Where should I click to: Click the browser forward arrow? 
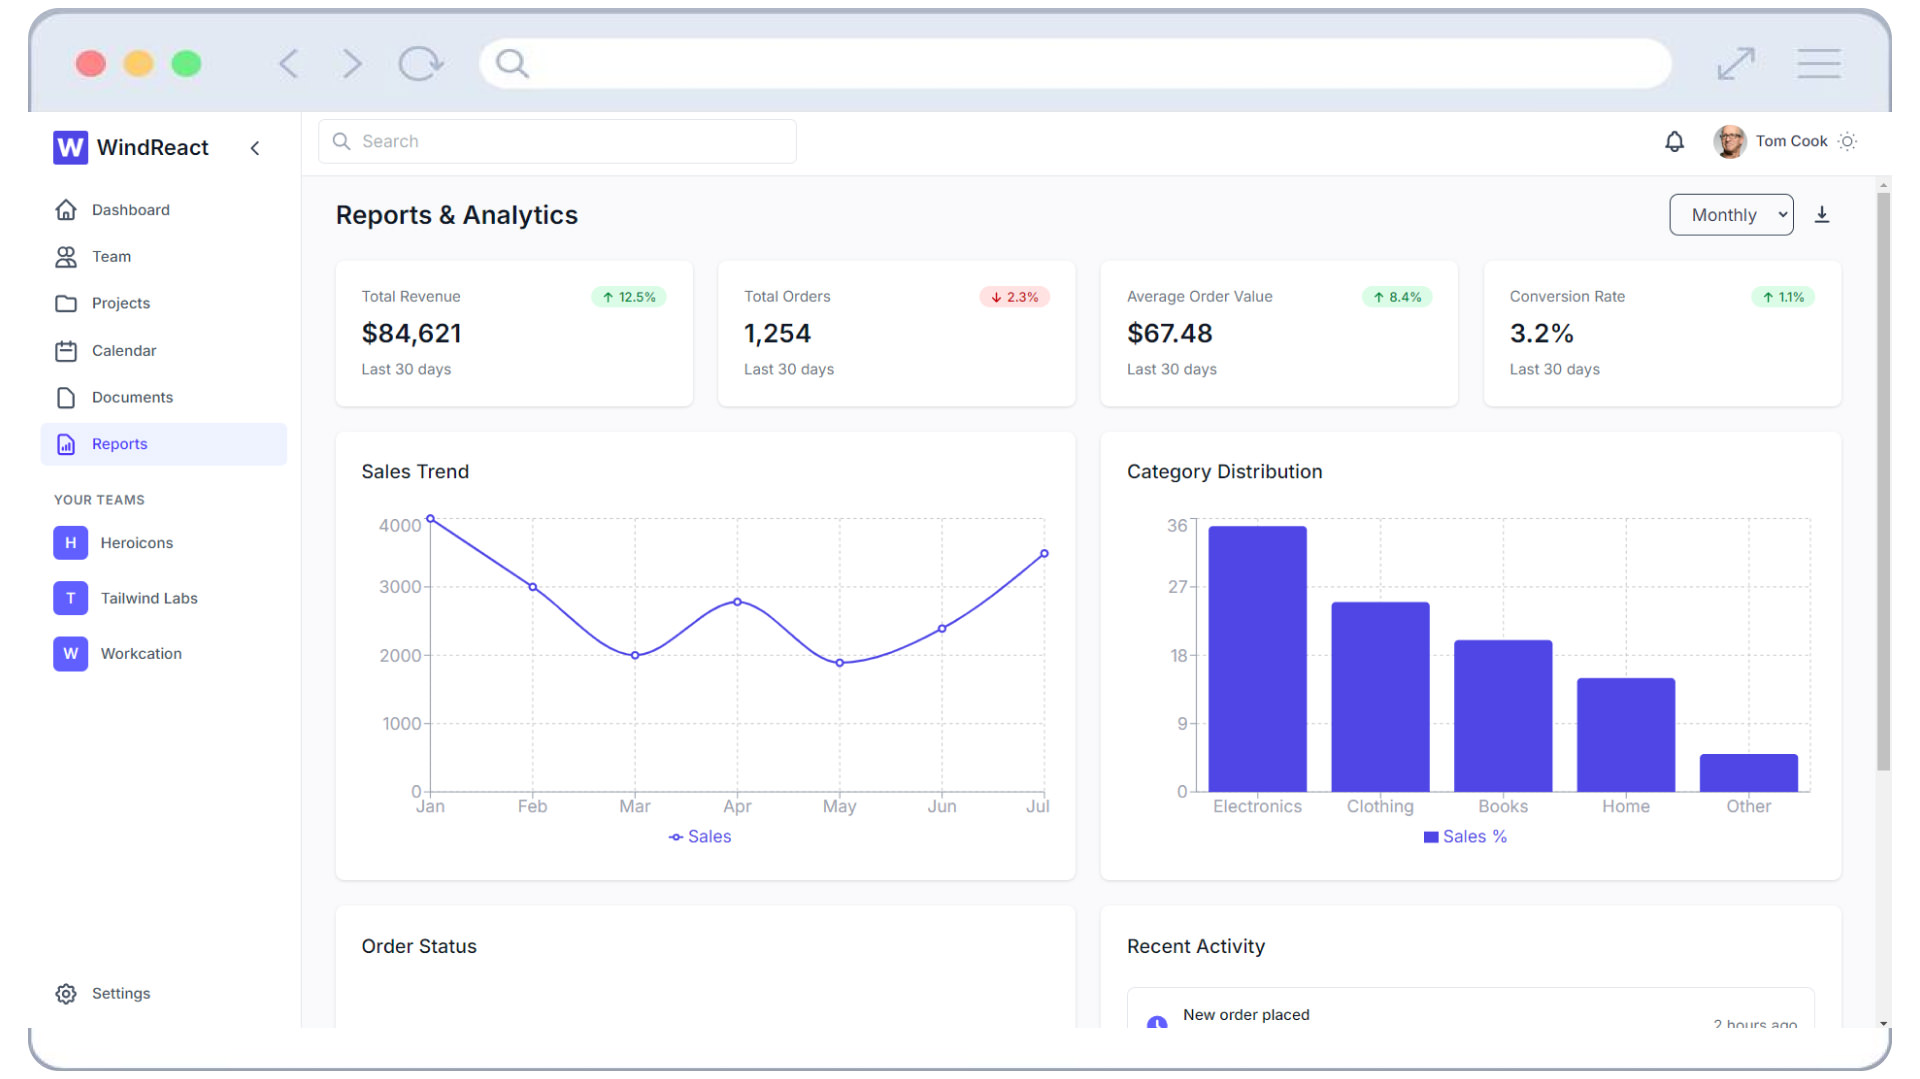(351, 64)
